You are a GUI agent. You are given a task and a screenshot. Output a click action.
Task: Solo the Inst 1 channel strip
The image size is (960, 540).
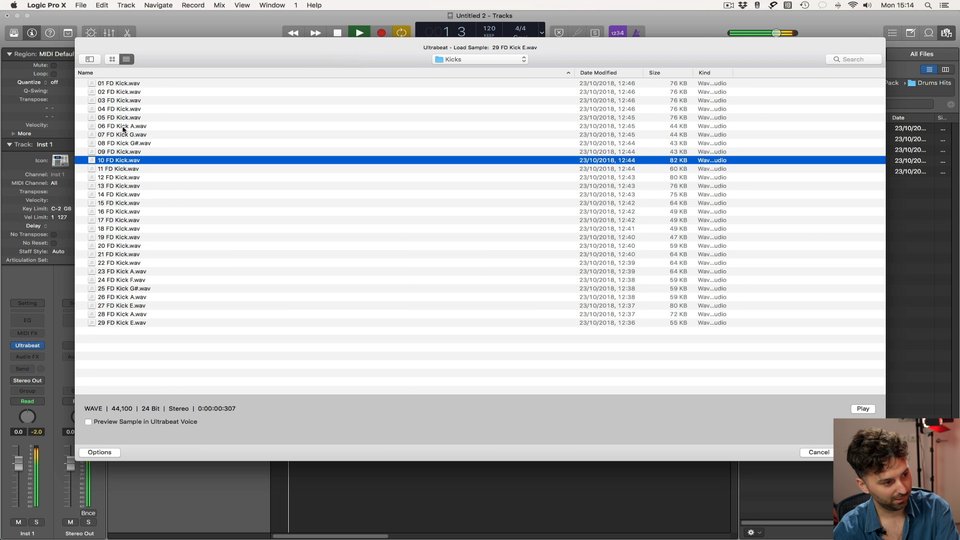36,522
